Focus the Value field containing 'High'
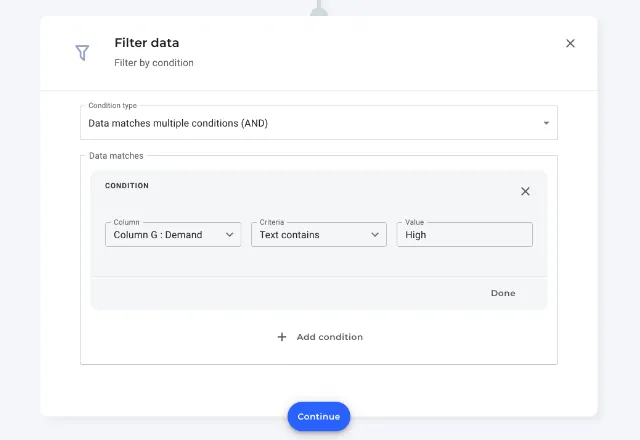This screenshot has height=440, width=640. [x=464, y=235]
